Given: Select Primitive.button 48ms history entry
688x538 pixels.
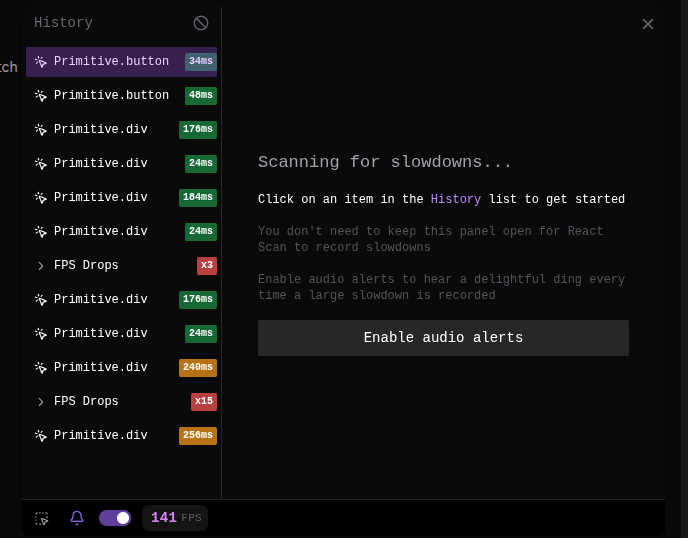Looking at the screenshot, I should point(121,95).
